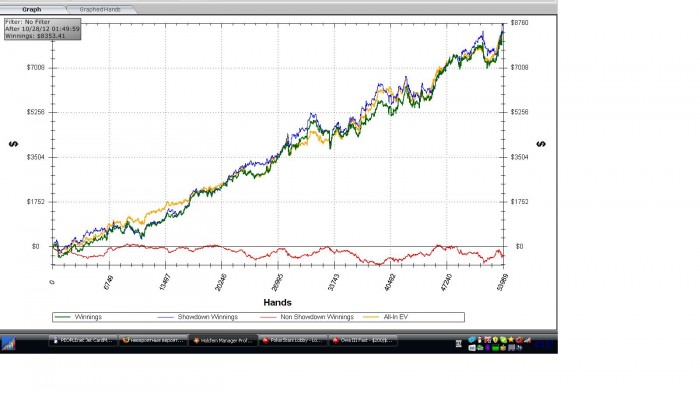This screenshot has width=700, height=394.
Task: Click the All-In EV legend entry
Action: pyautogui.click(x=386, y=317)
